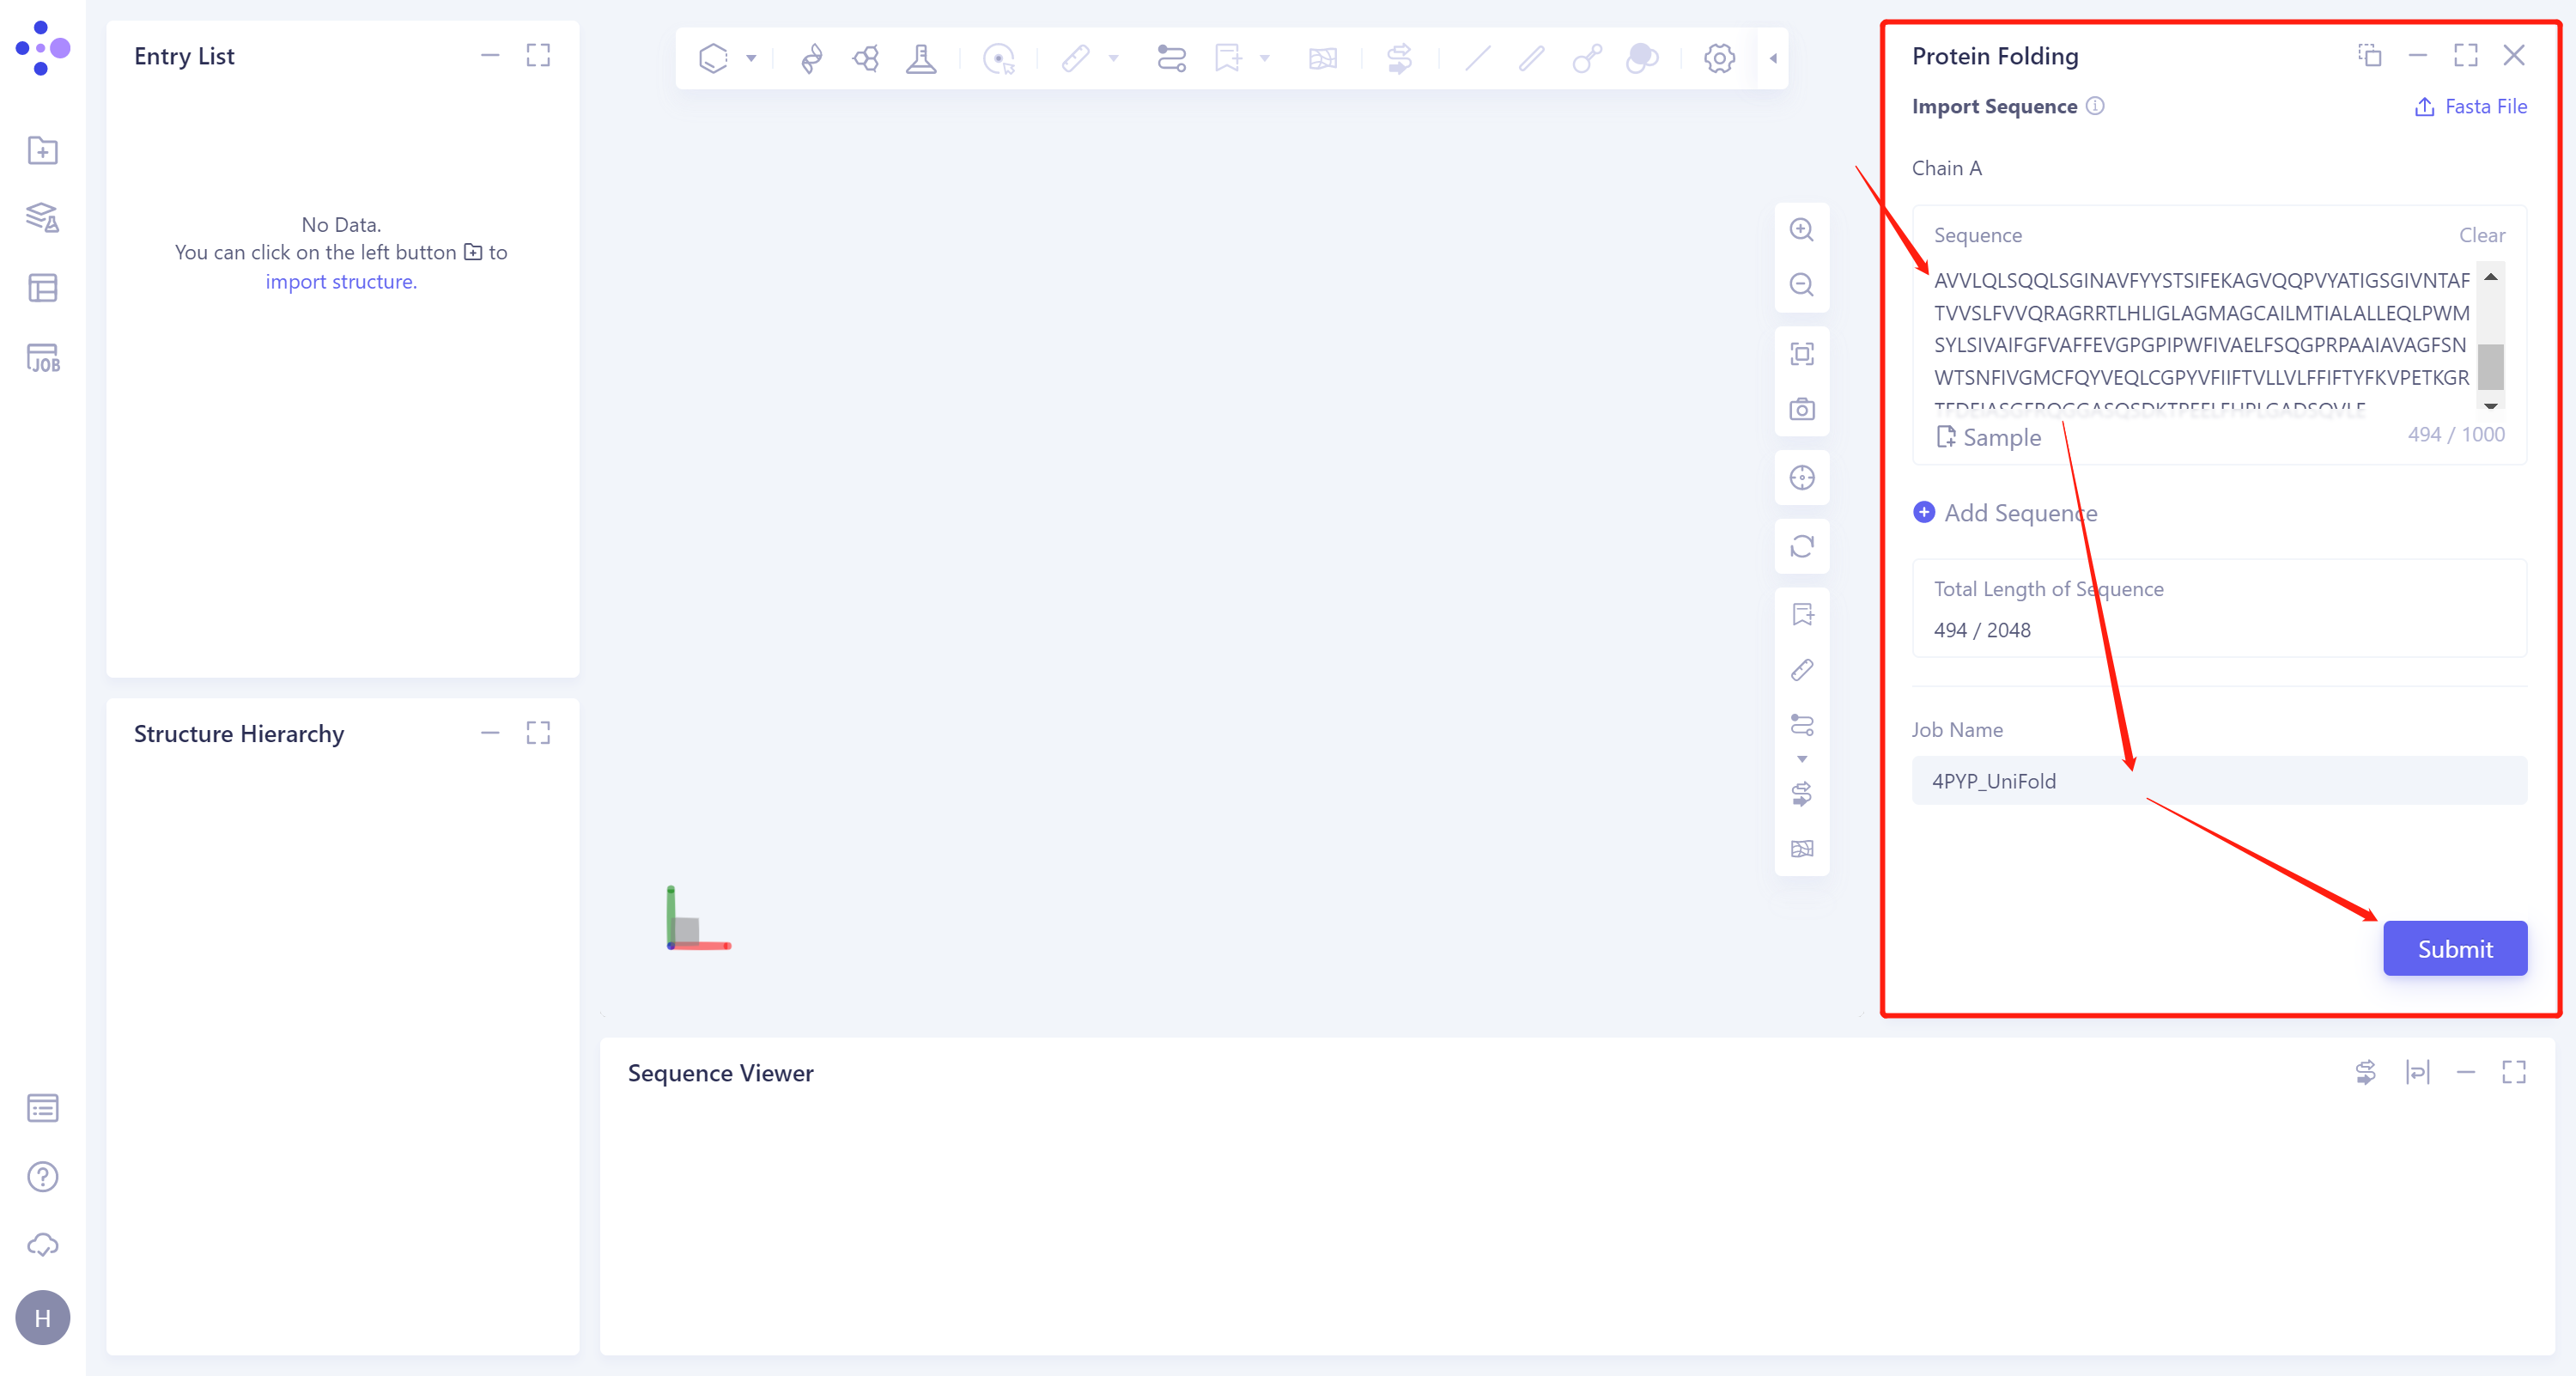The image size is (2576, 1376).
Task: Expand the small arrow in right viewer toolbar
Action: tap(1802, 759)
